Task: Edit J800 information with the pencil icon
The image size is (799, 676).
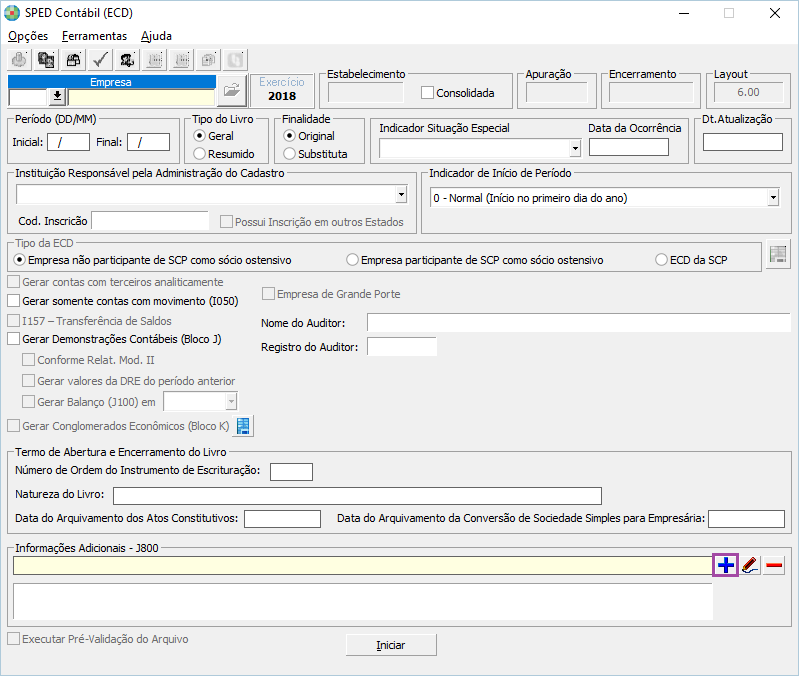Action: (750, 565)
